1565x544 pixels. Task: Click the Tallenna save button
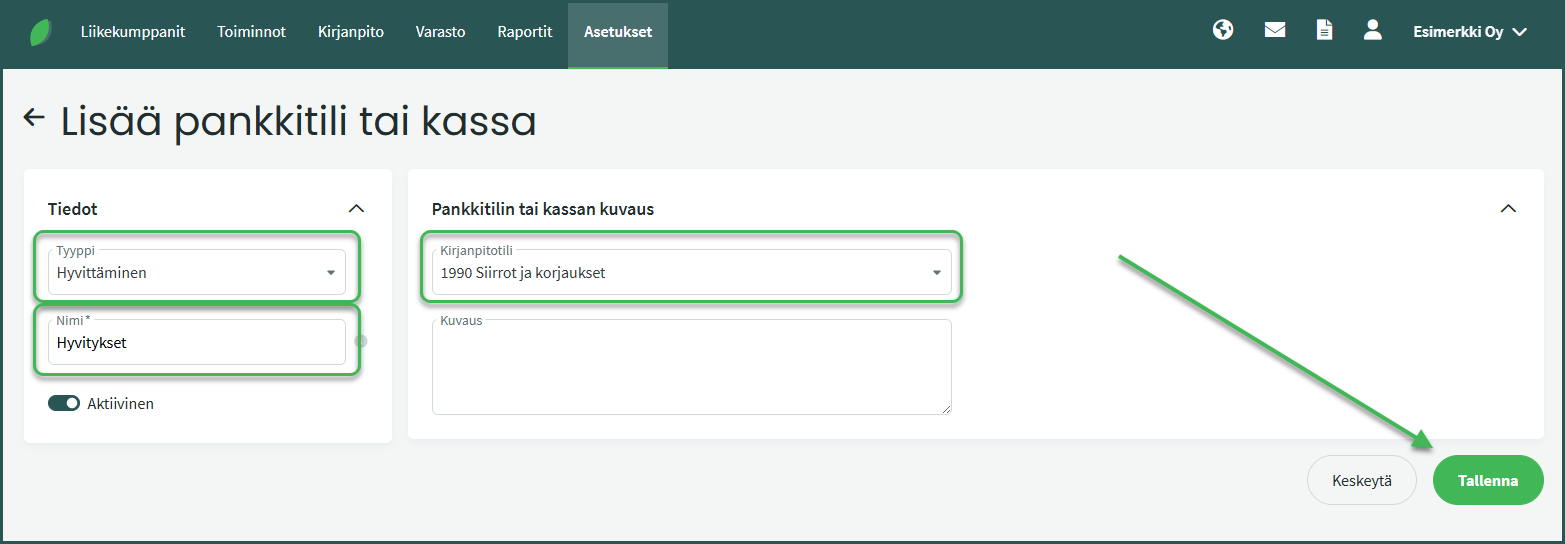point(1487,480)
